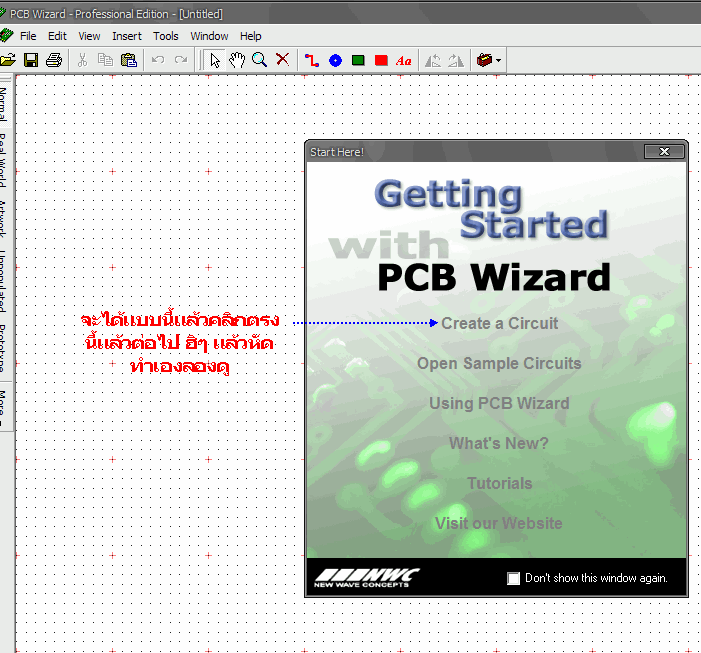Image resolution: width=701 pixels, height=653 pixels.
Task: Click the NWC New Wave Concepts logo
Action: (x=366, y=578)
